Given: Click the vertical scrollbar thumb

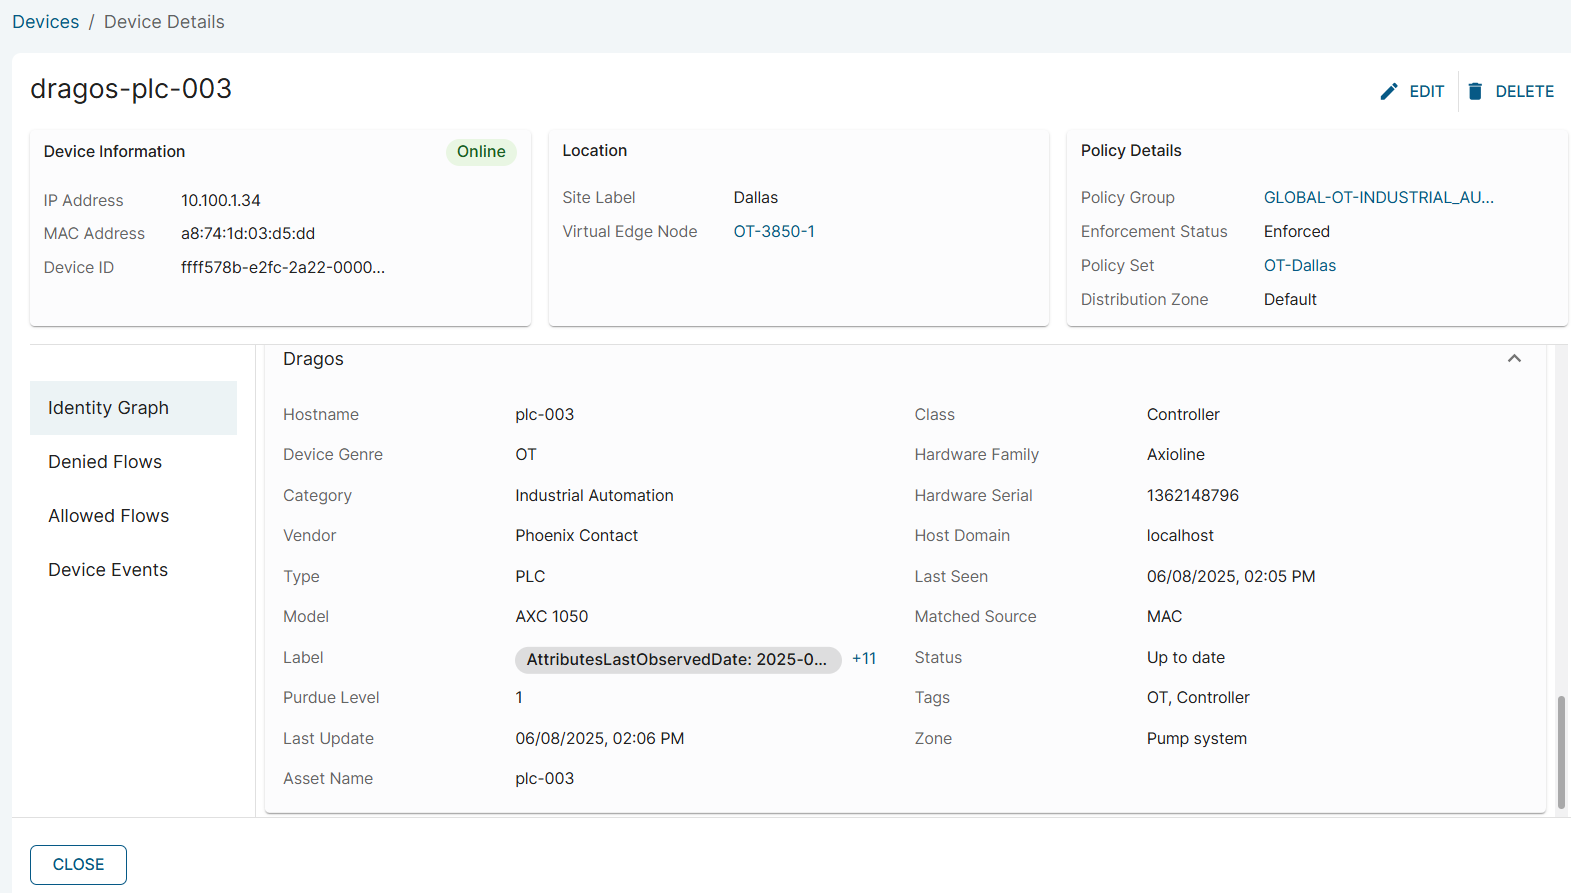Looking at the screenshot, I should point(1561,752).
